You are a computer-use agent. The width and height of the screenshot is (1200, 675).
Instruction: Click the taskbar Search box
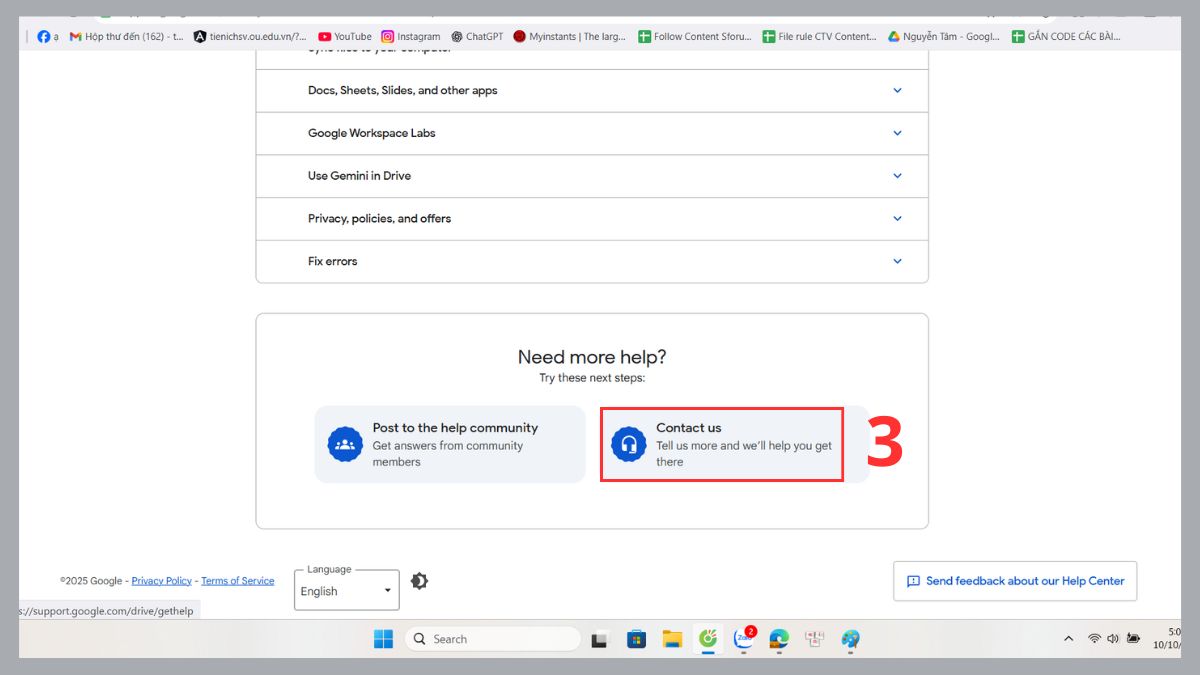(493, 639)
